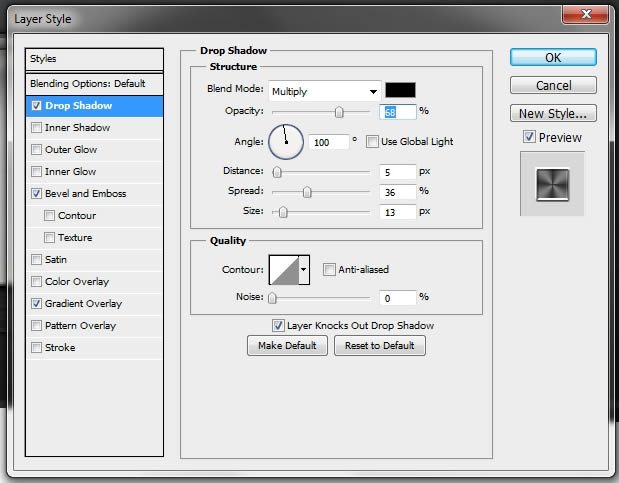Select Blending Options: Default
The width and height of the screenshot is (619, 483).
click(x=94, y=84)
